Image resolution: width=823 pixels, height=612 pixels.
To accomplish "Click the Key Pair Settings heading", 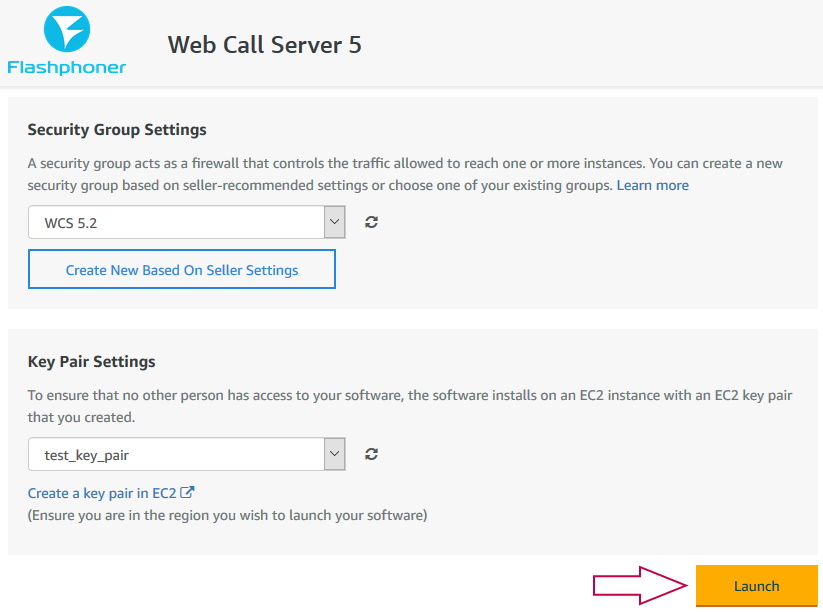I will 91,361.
